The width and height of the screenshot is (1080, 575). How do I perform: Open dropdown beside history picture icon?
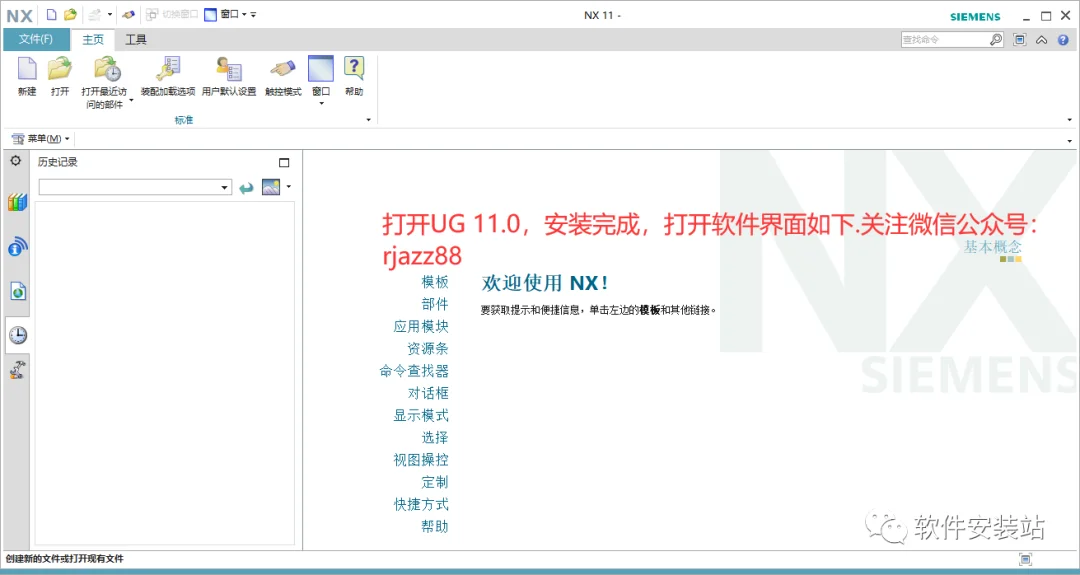click(289, 187)
